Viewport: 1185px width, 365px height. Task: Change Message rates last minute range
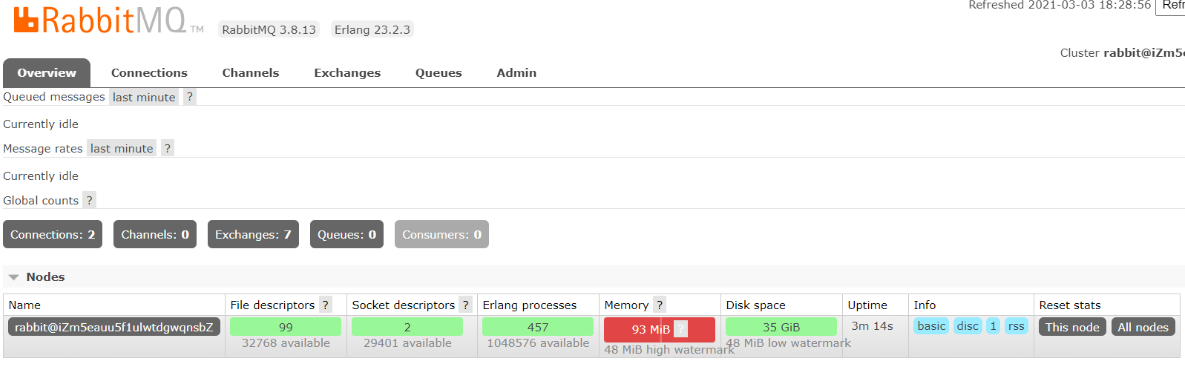tap(122, 148)
